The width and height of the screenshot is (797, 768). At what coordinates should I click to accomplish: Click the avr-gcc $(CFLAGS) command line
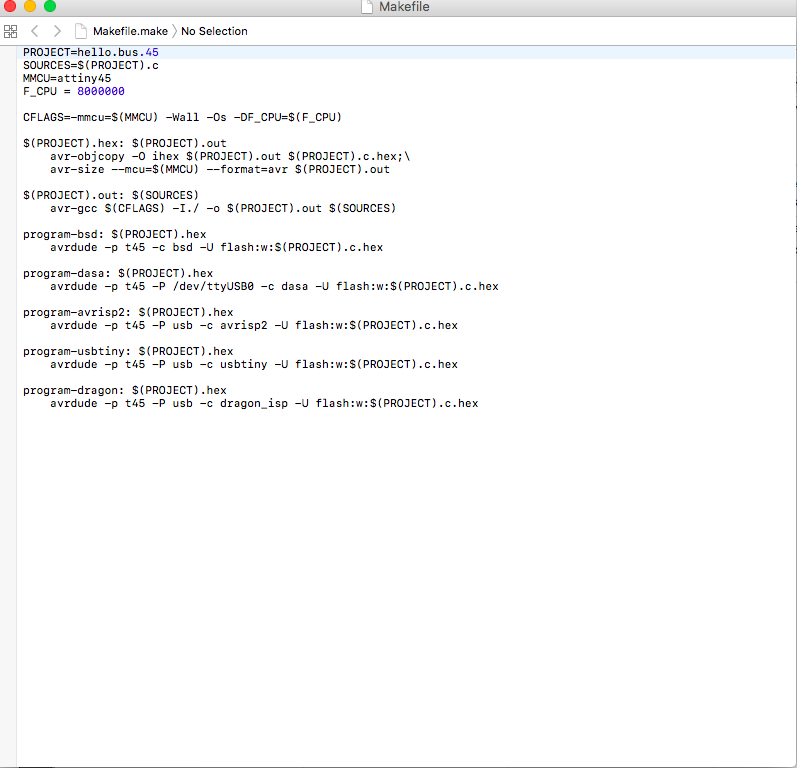click(x=223, y=208)
